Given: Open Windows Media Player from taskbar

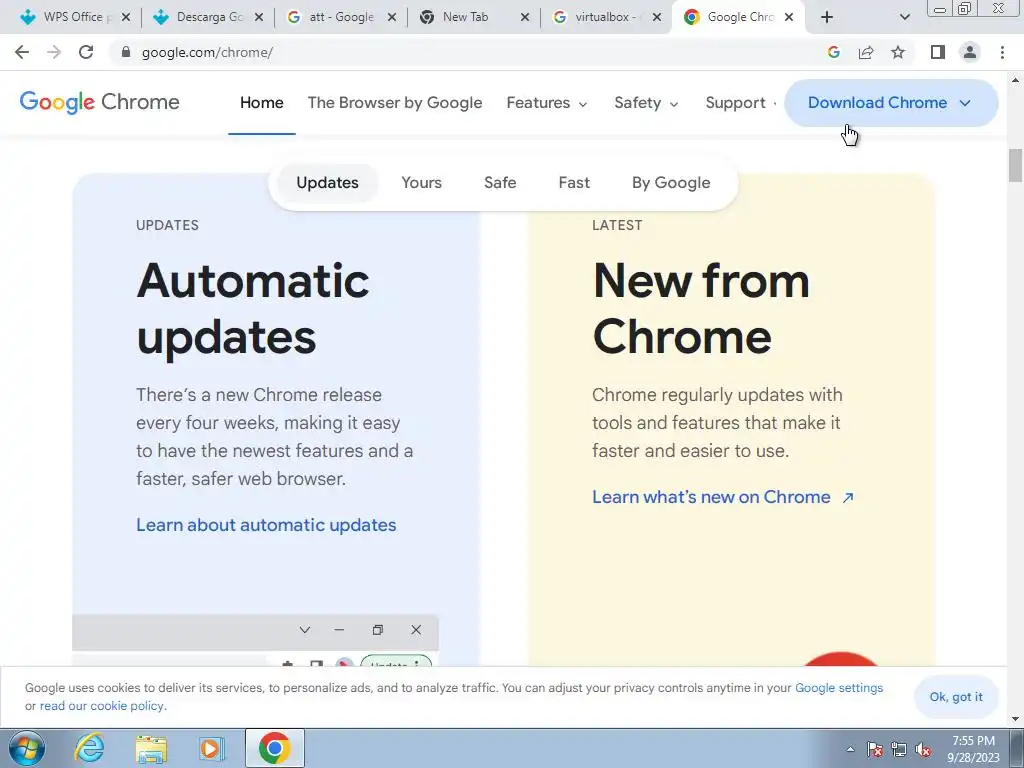Looking at the screenshot, I should 212,748.
